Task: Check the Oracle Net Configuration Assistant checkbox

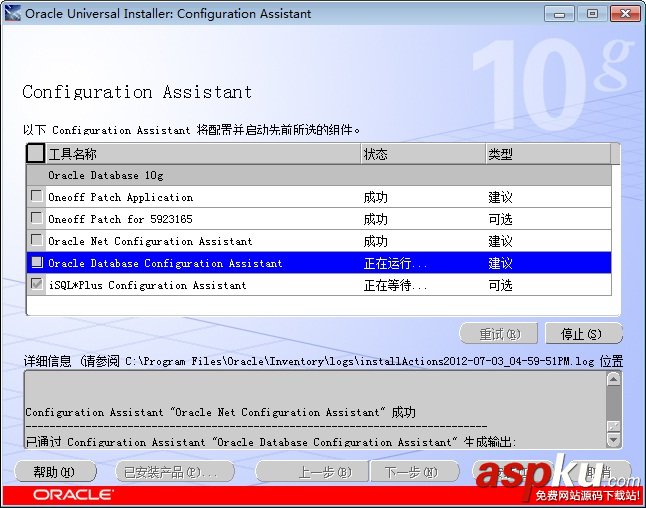Action: point(37,240)
